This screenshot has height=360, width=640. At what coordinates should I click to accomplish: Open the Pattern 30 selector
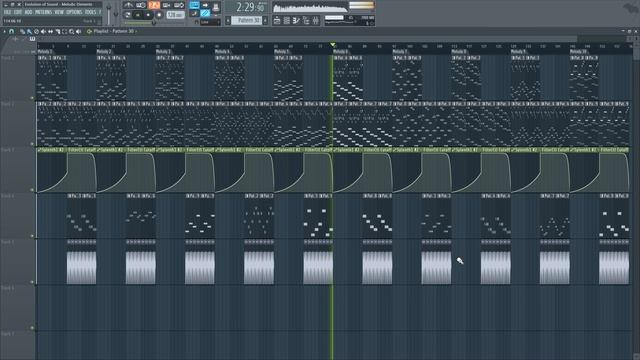pos(247,20)
